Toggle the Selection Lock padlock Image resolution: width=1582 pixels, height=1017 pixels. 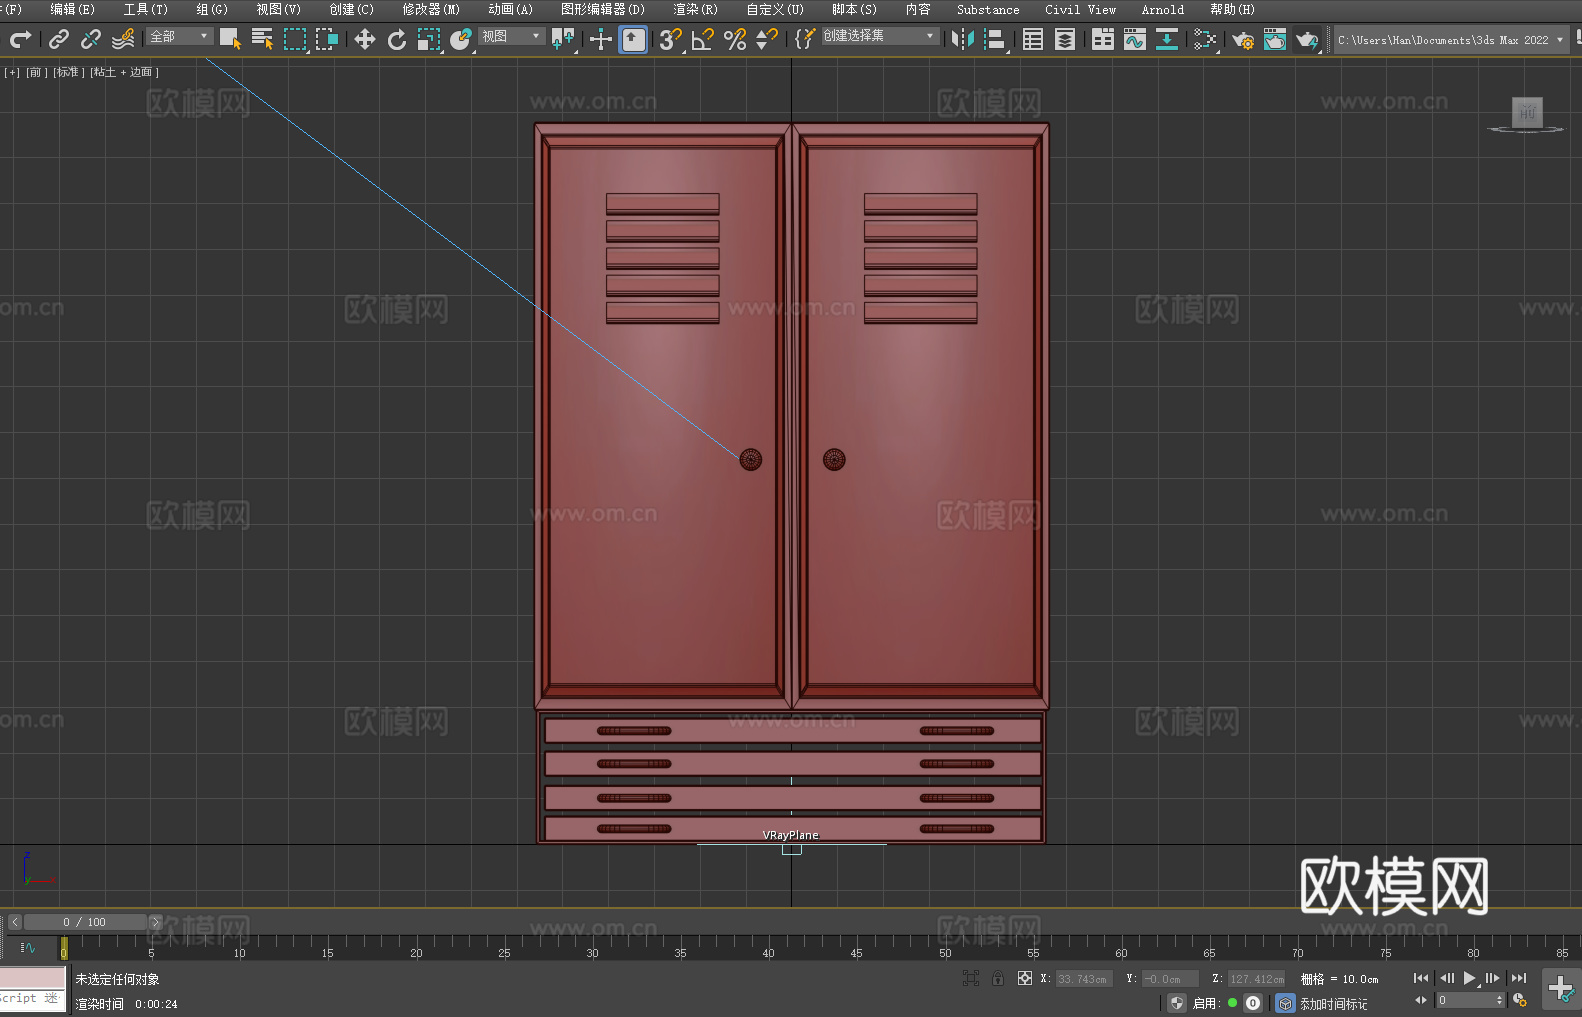tap(998, 978)
